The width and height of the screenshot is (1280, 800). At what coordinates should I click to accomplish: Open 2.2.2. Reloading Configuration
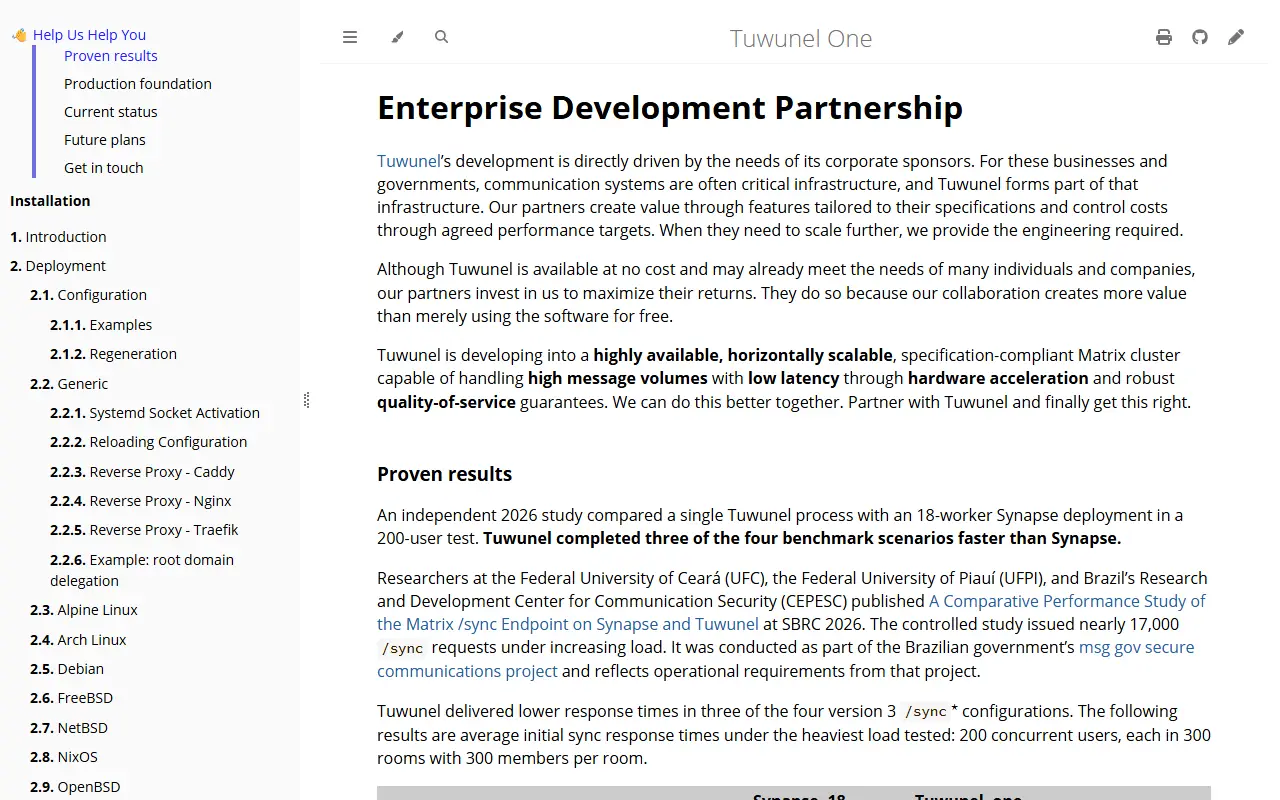(148, 442)
